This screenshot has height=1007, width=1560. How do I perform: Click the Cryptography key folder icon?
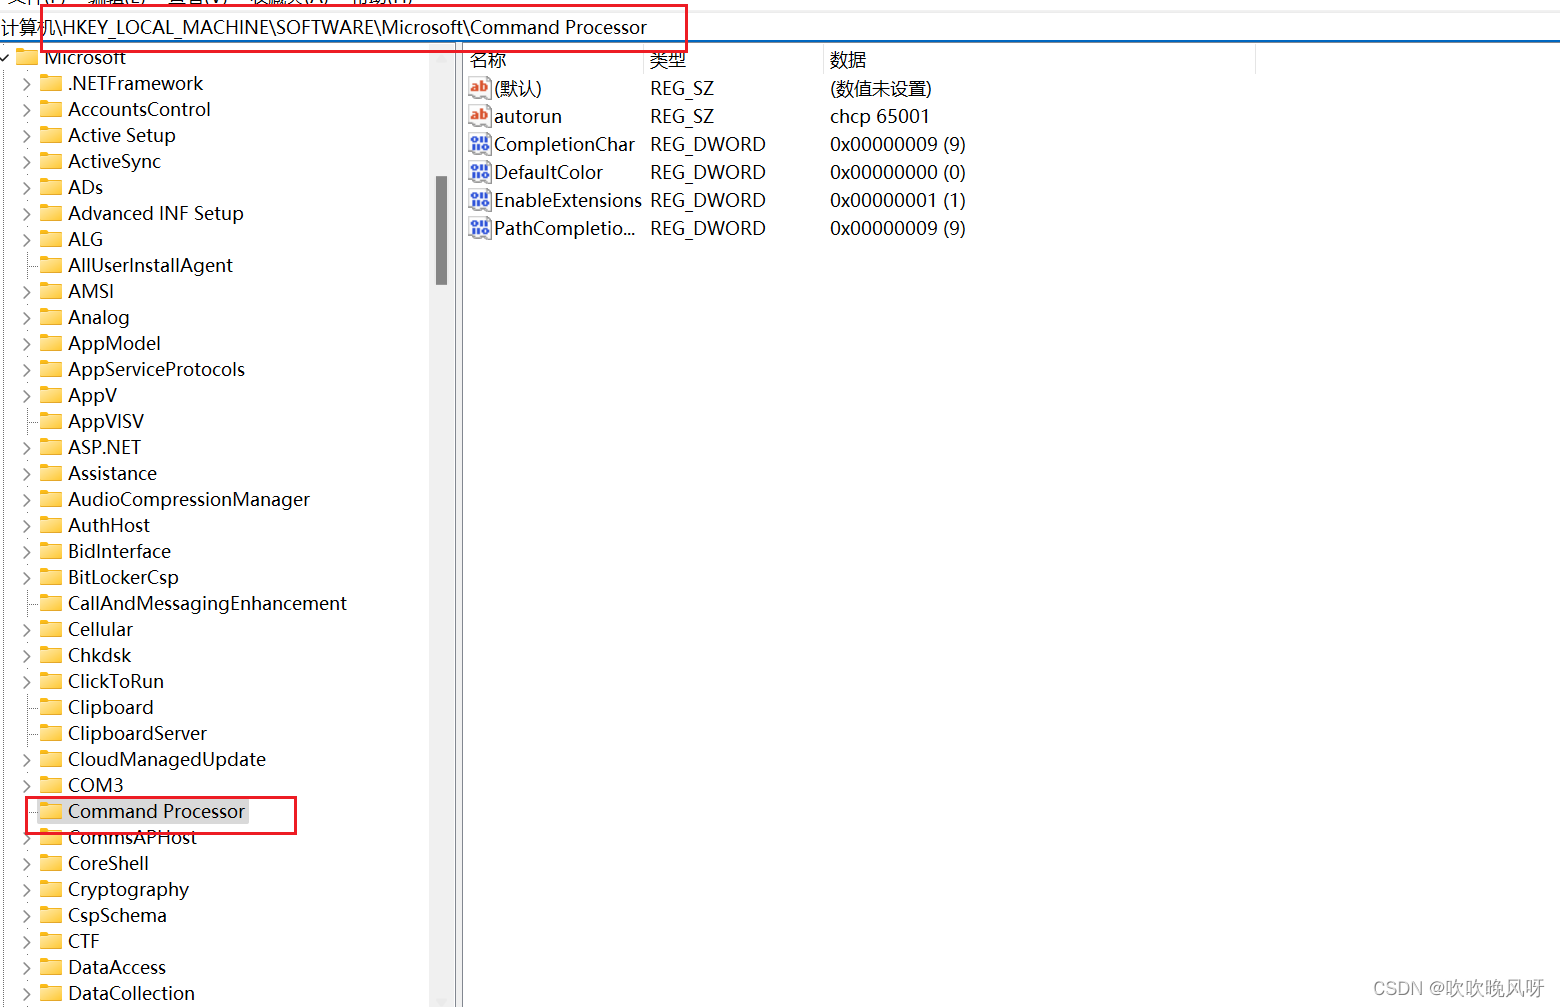[x=51, y=889]
